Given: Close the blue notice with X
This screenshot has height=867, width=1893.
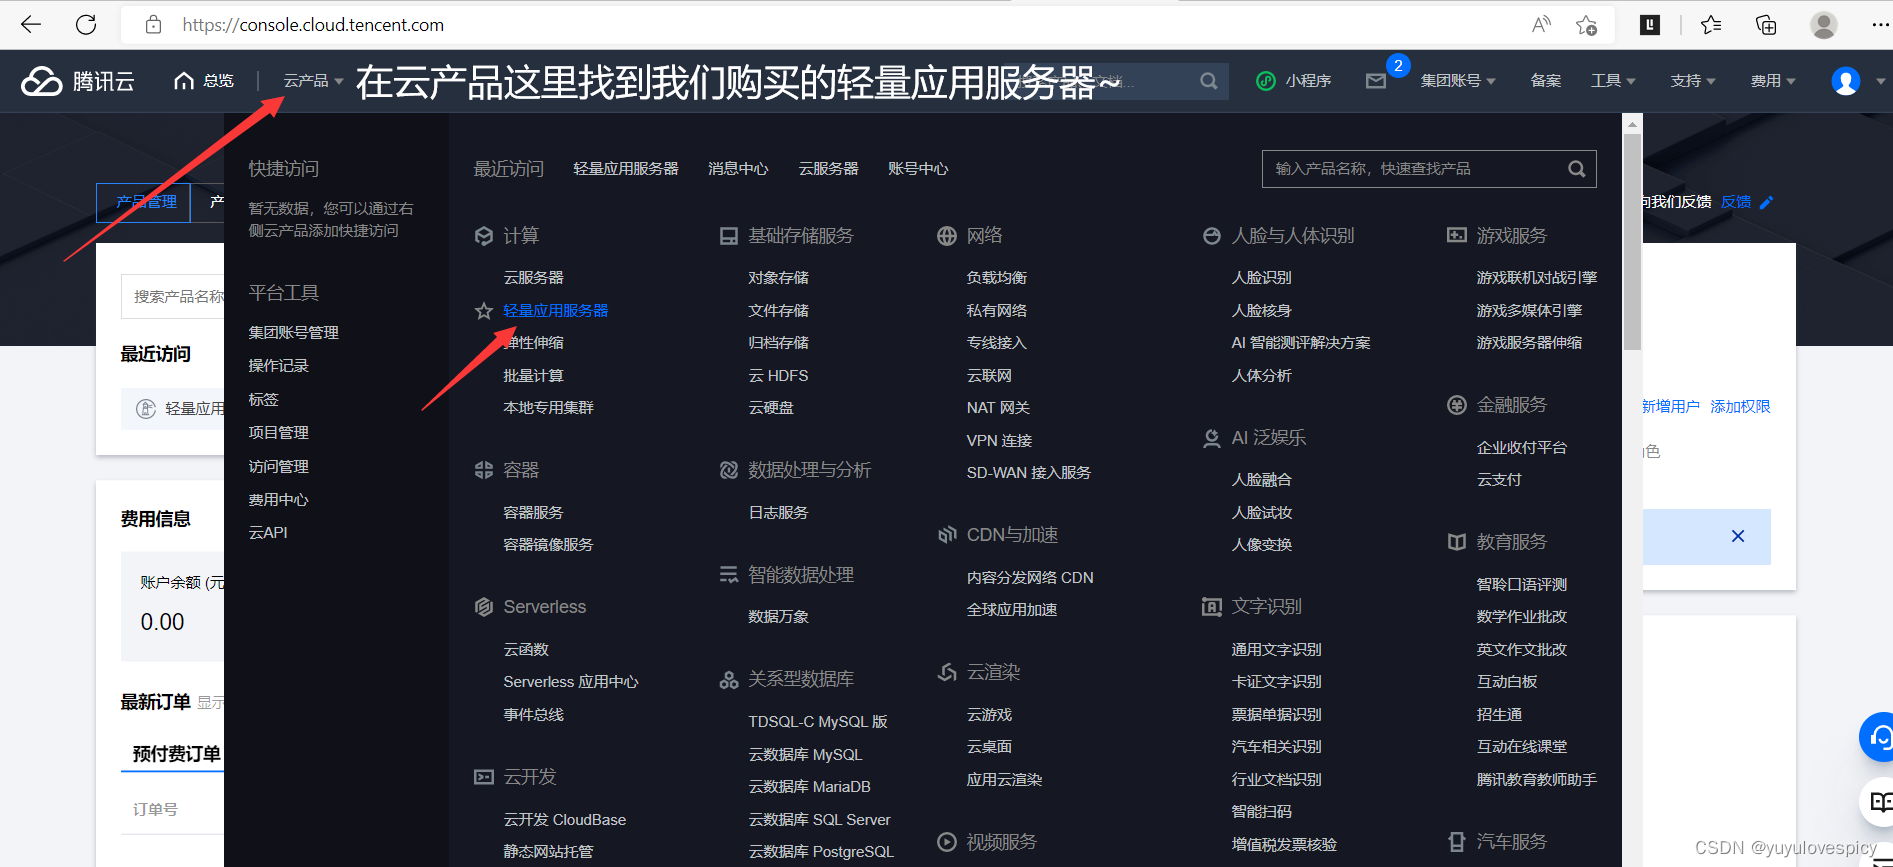Looking at the screenshot, I should [1738, 536].
